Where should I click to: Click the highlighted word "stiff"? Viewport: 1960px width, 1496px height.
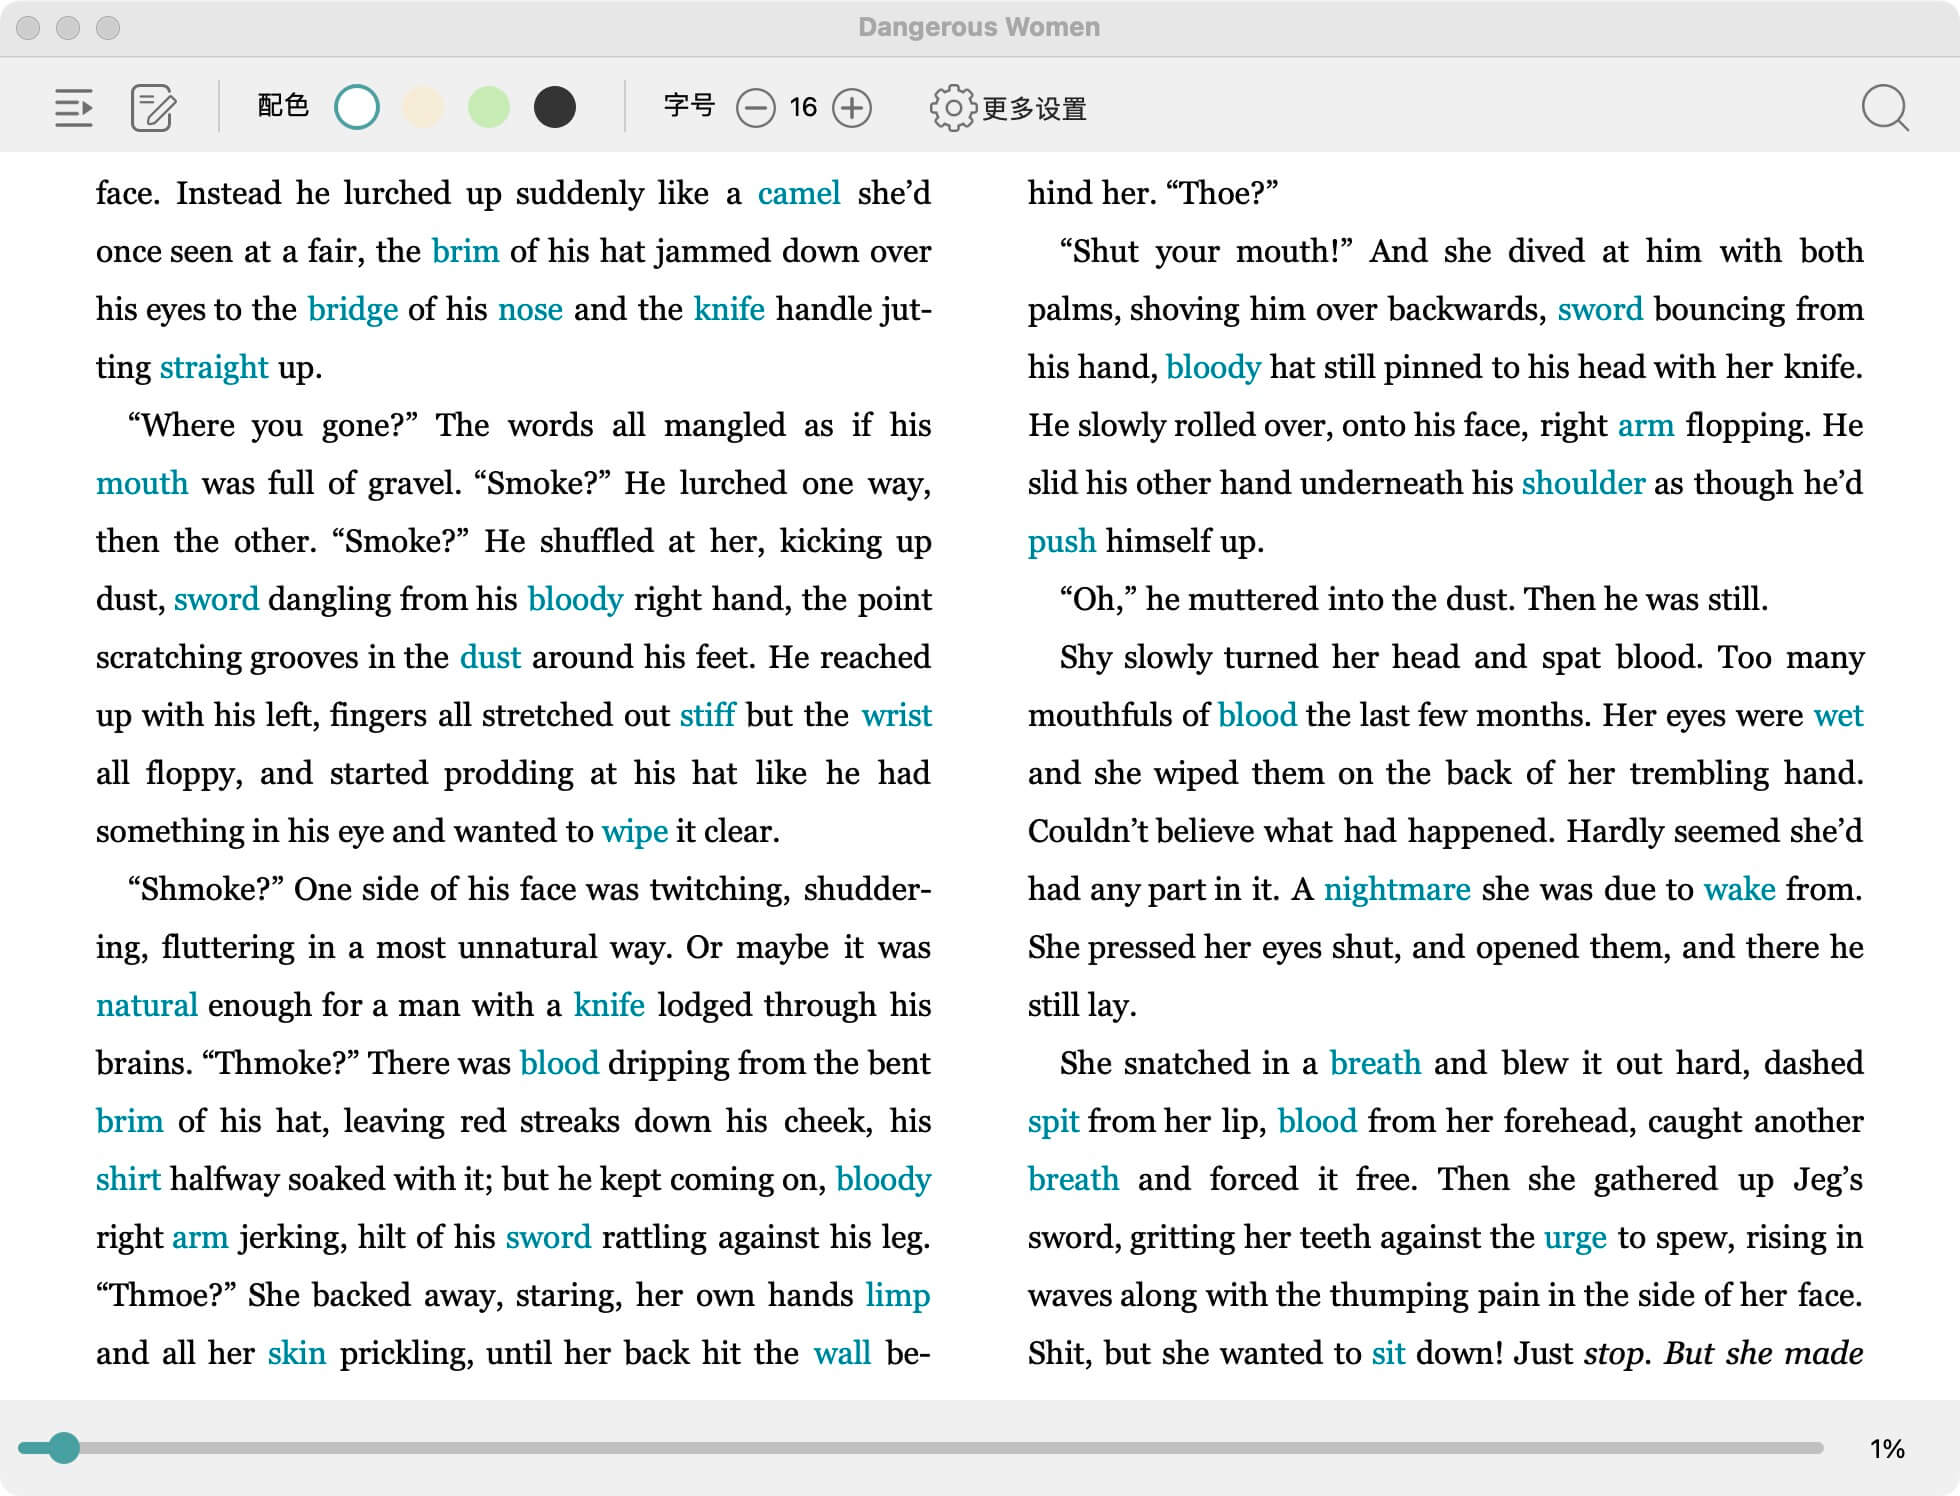[708, 715]
